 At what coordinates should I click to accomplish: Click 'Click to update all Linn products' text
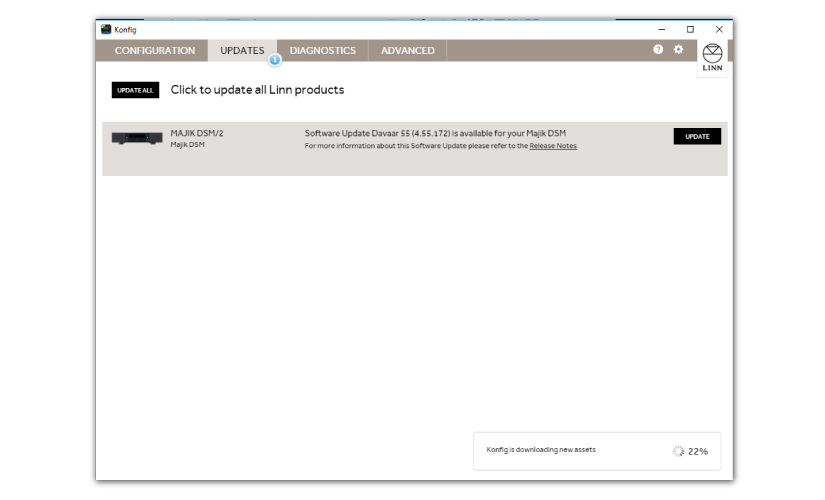point(257,90)
